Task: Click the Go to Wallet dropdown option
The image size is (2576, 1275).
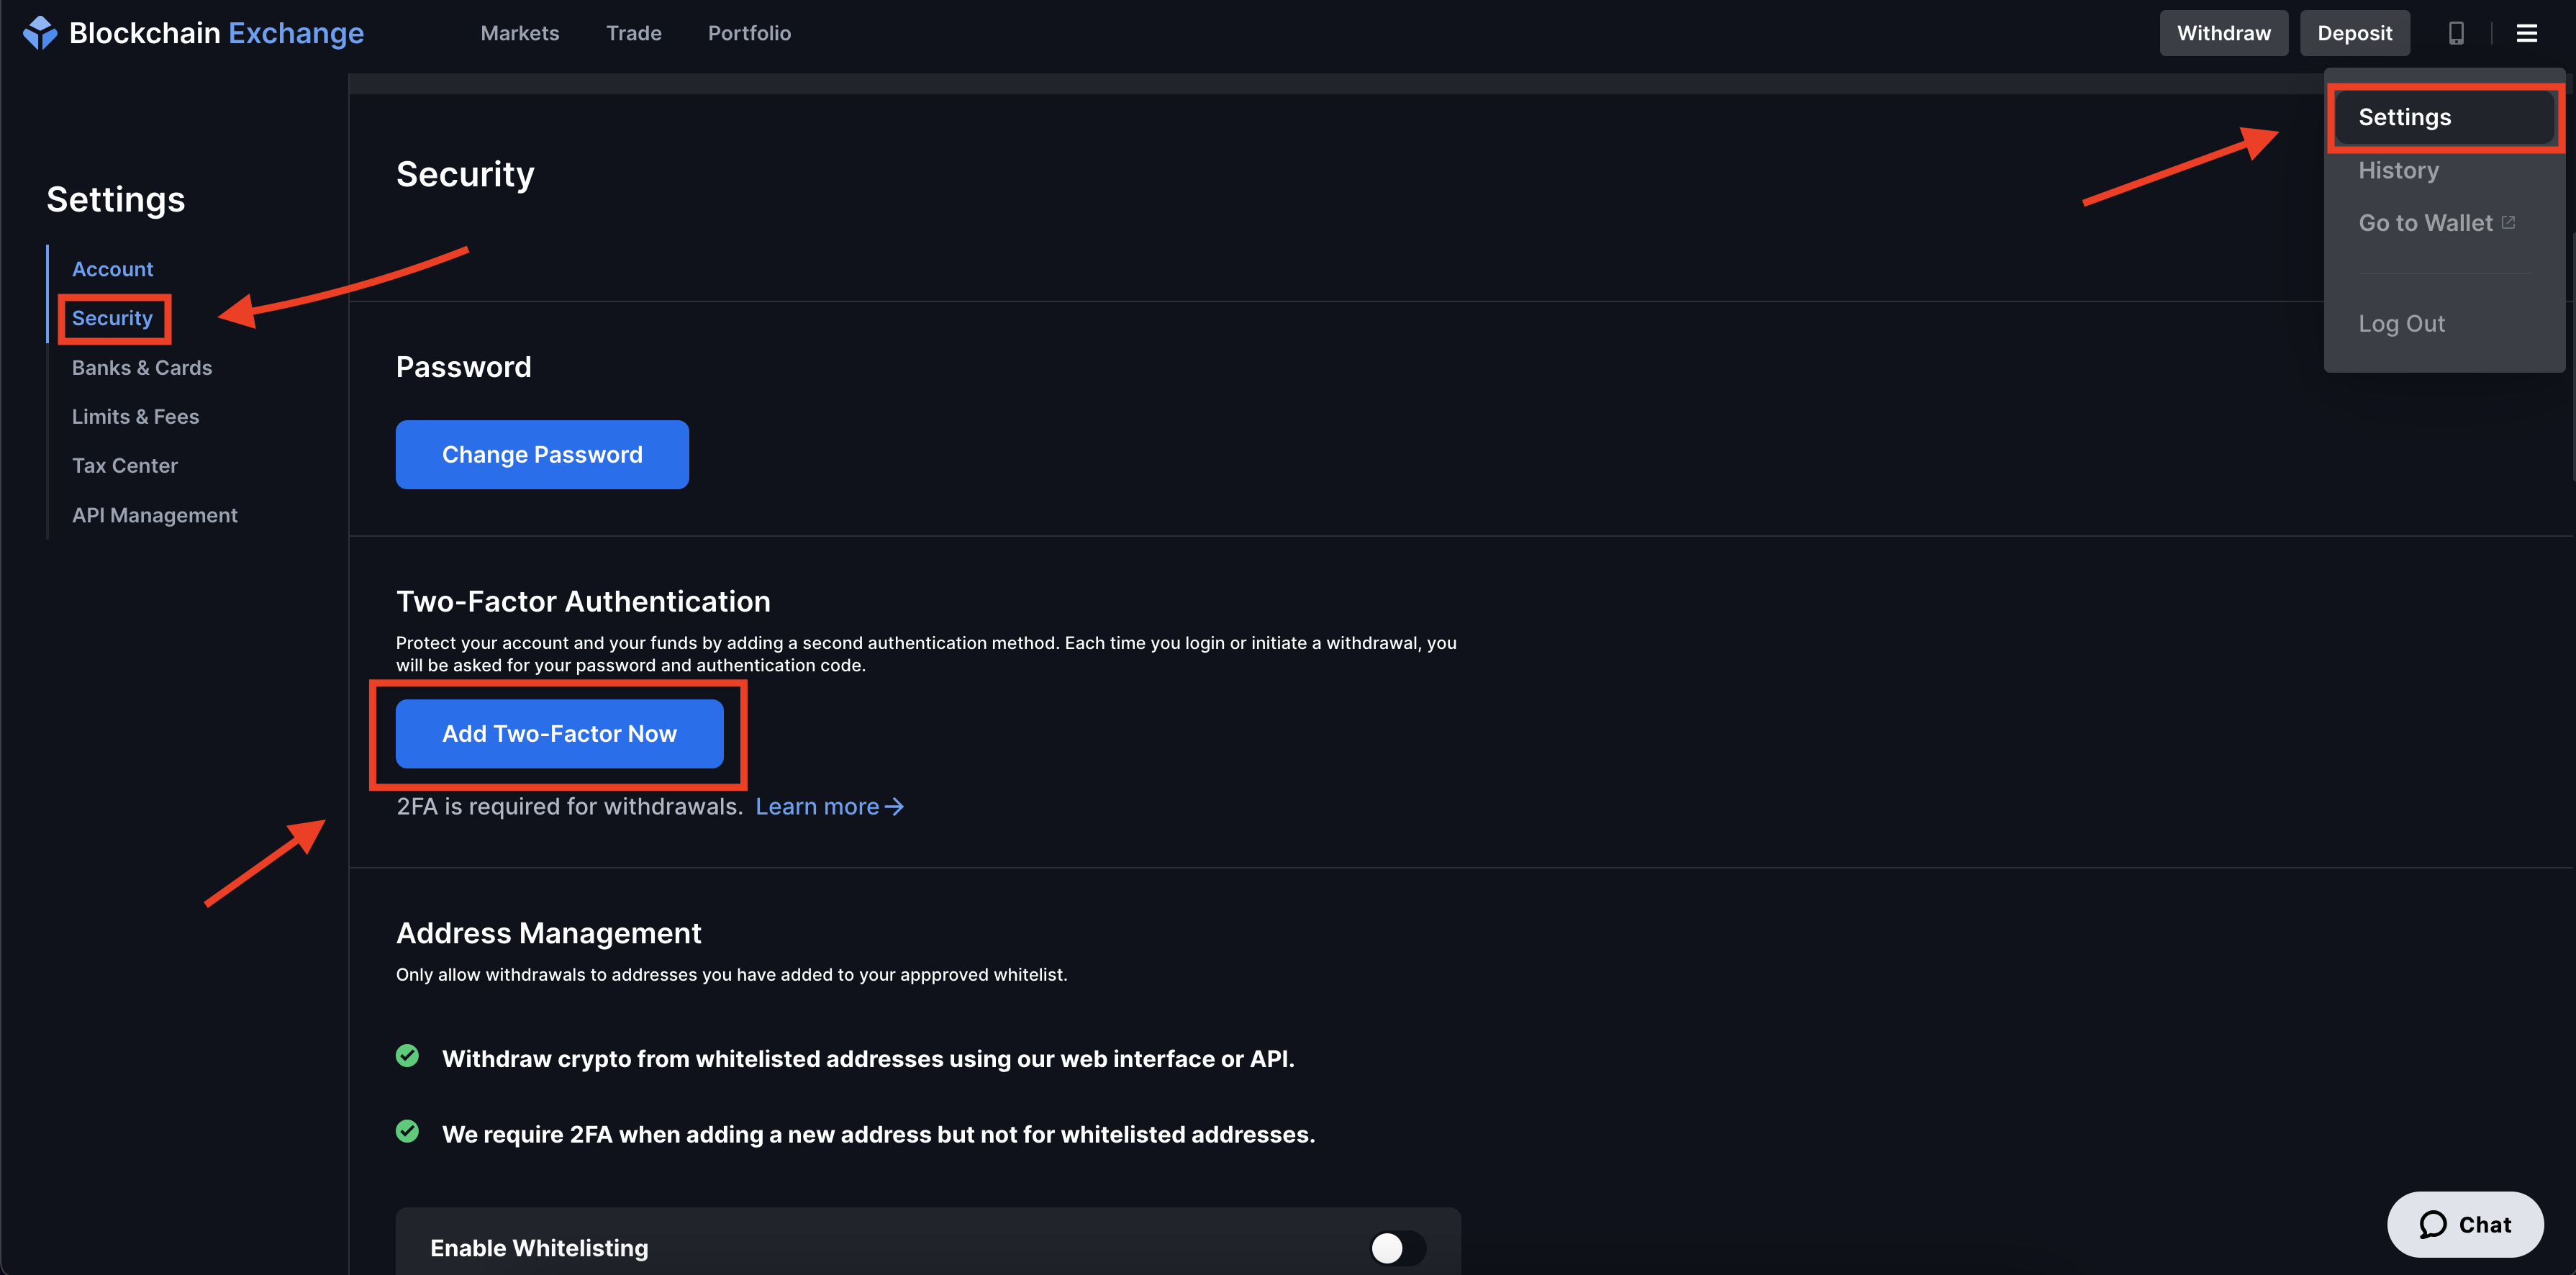Action: click(x=2436, y=222)
